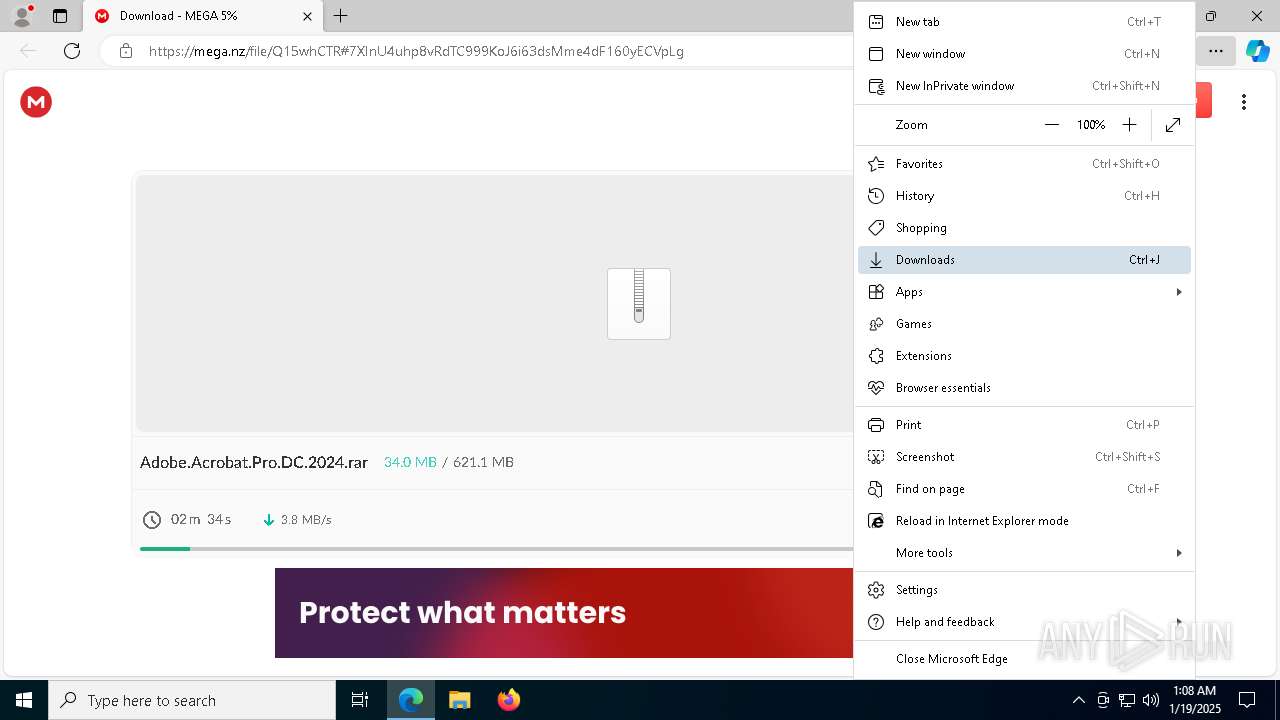Screen dimensions: 1280x720
Task: Click the Protect what matters banner
Action: [x=564, y=613]
